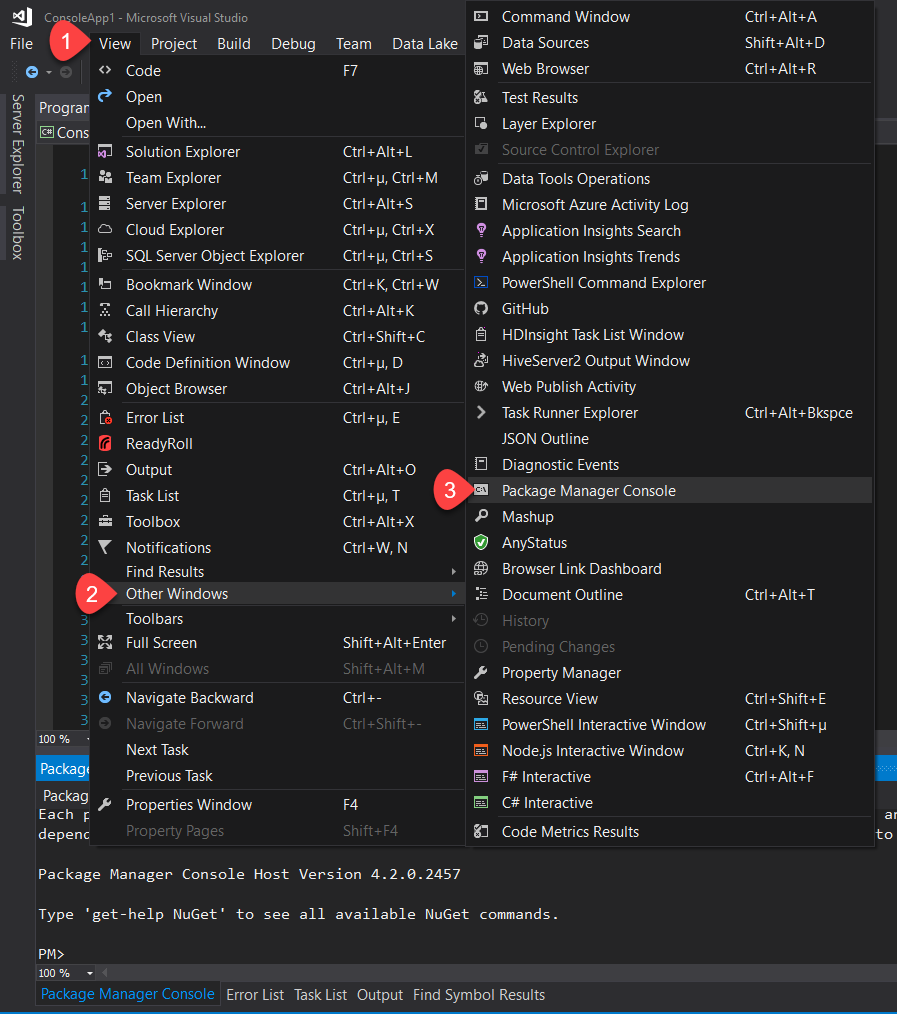
Task: Click the Navigate Backward arrow icon
Action: pos(106,697)
